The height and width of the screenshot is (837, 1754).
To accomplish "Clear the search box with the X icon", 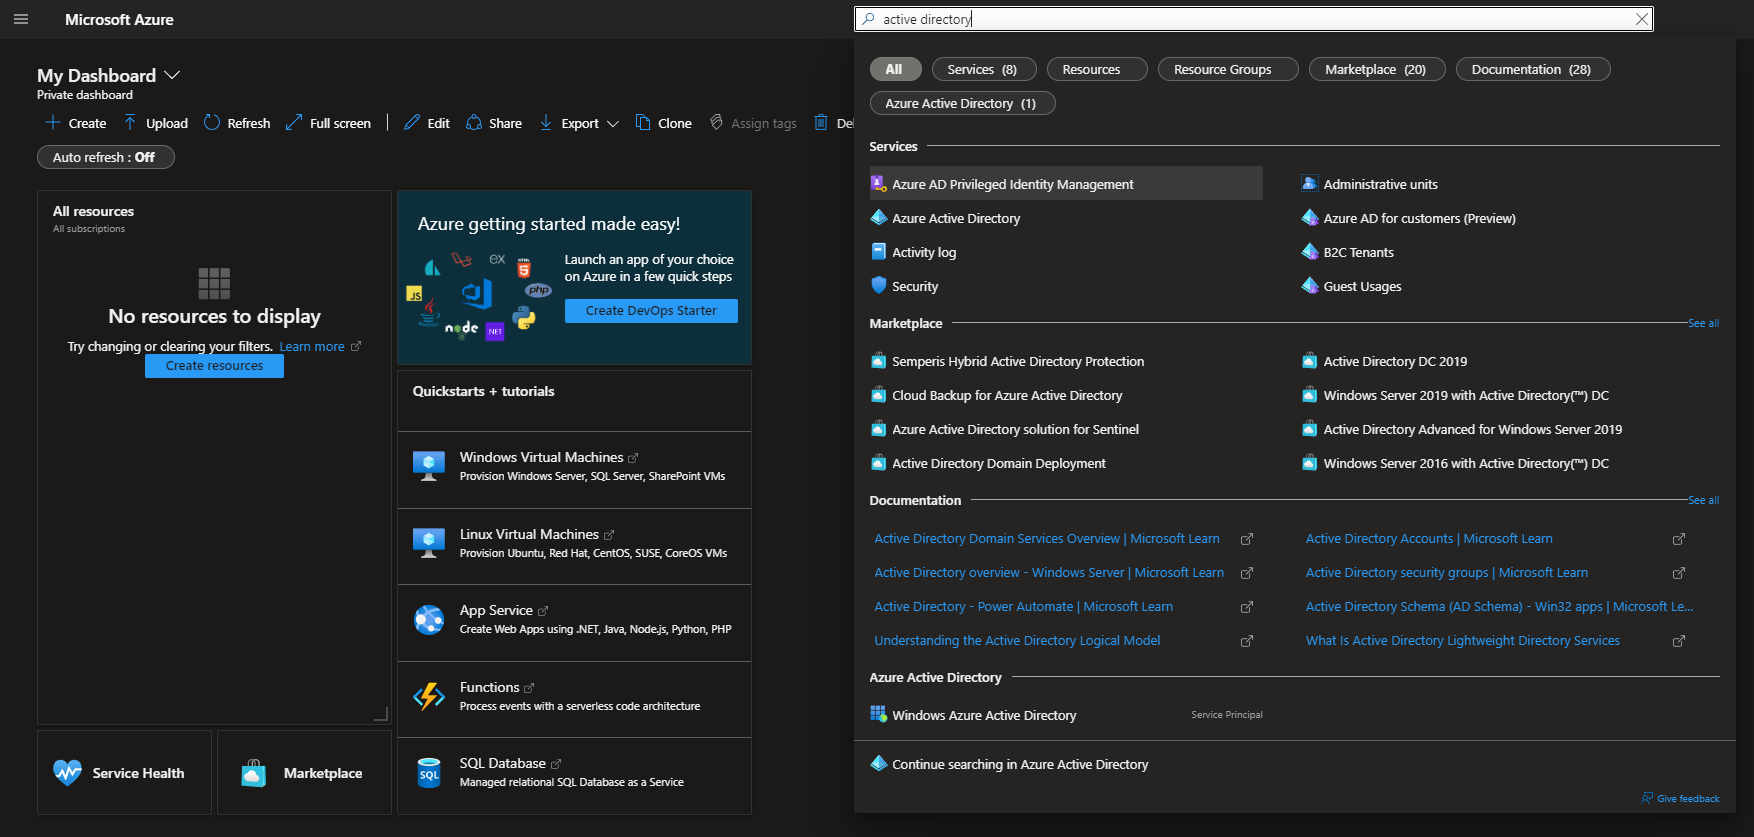I will pyautogui.click(x=1641, y=19).
